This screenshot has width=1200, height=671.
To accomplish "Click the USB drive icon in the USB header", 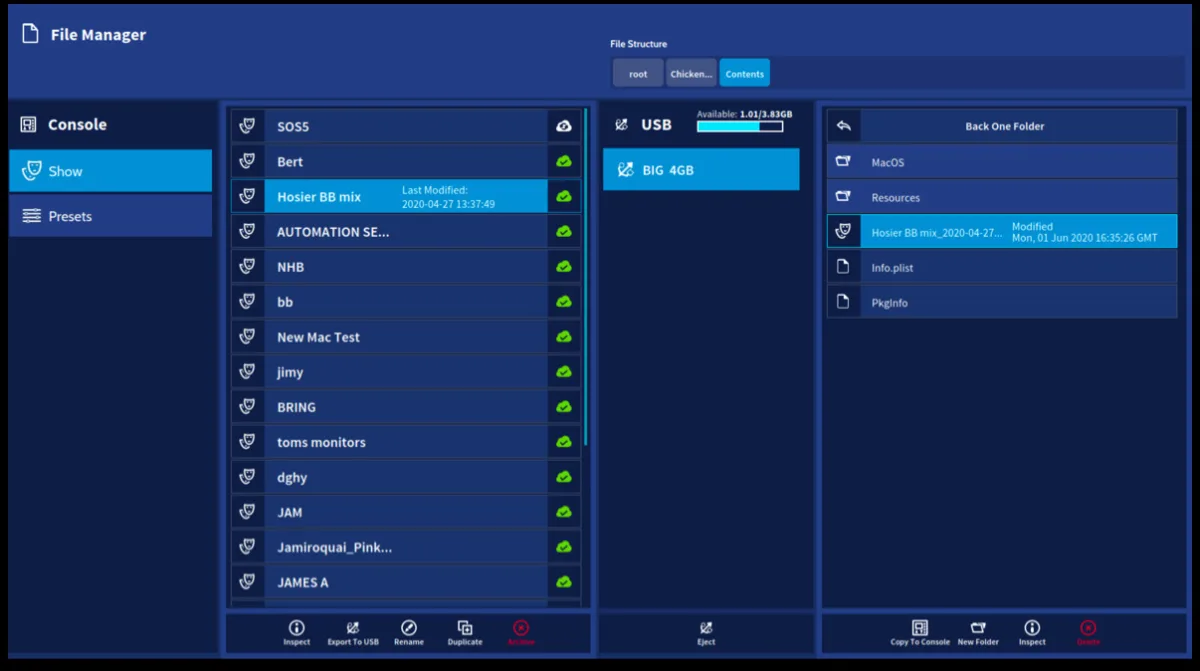I will click(621, 125).
